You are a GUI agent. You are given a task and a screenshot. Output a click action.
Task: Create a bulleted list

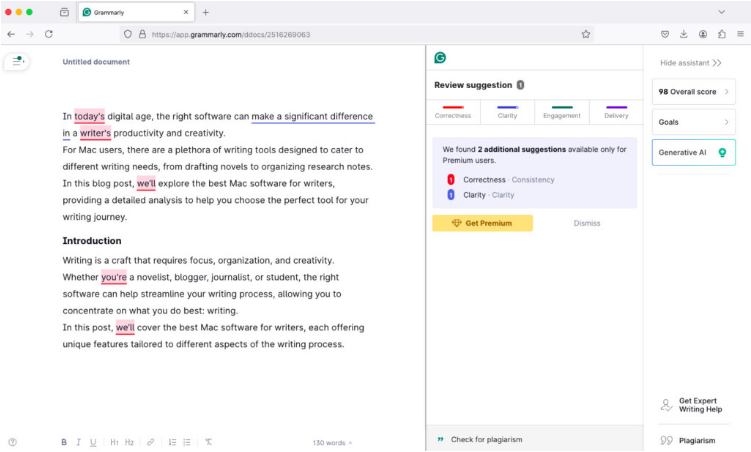(x=187, y=441)
